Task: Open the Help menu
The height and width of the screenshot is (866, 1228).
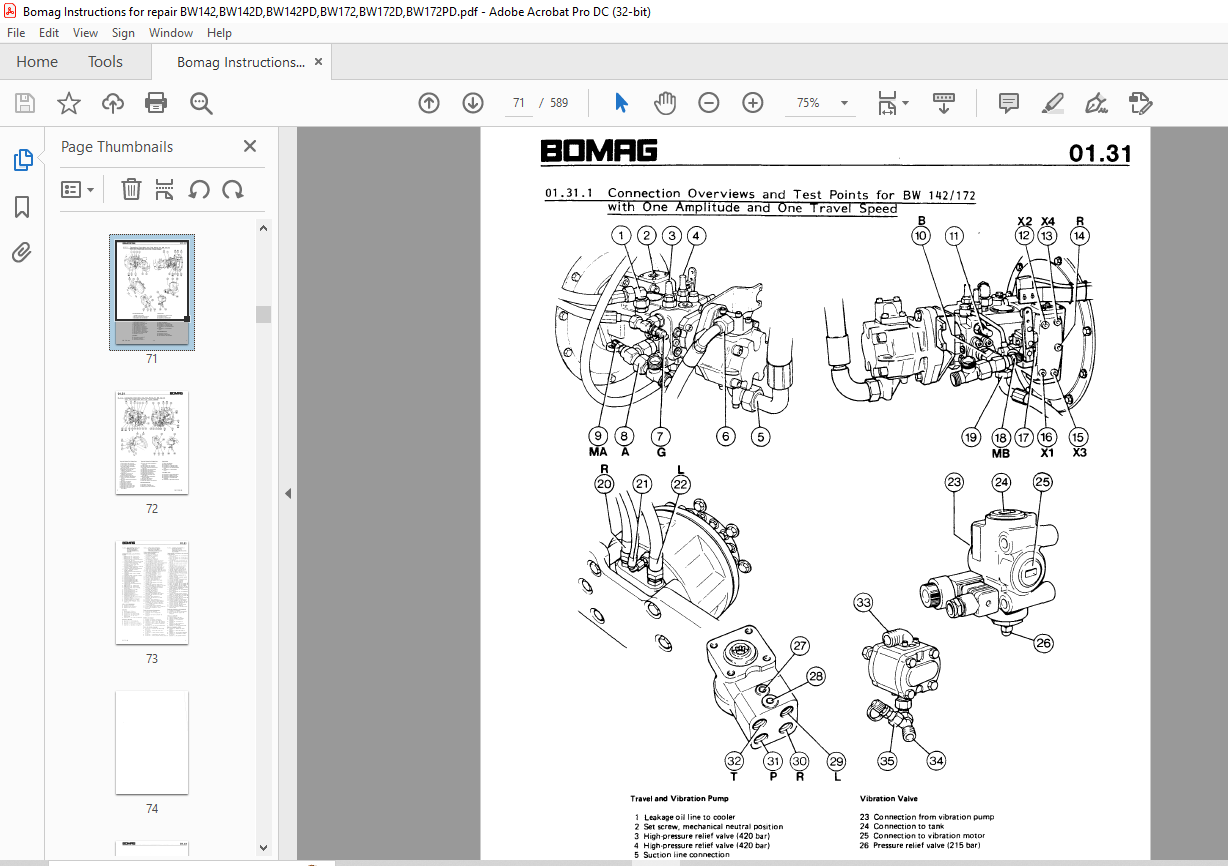Action: click(219, 32)
